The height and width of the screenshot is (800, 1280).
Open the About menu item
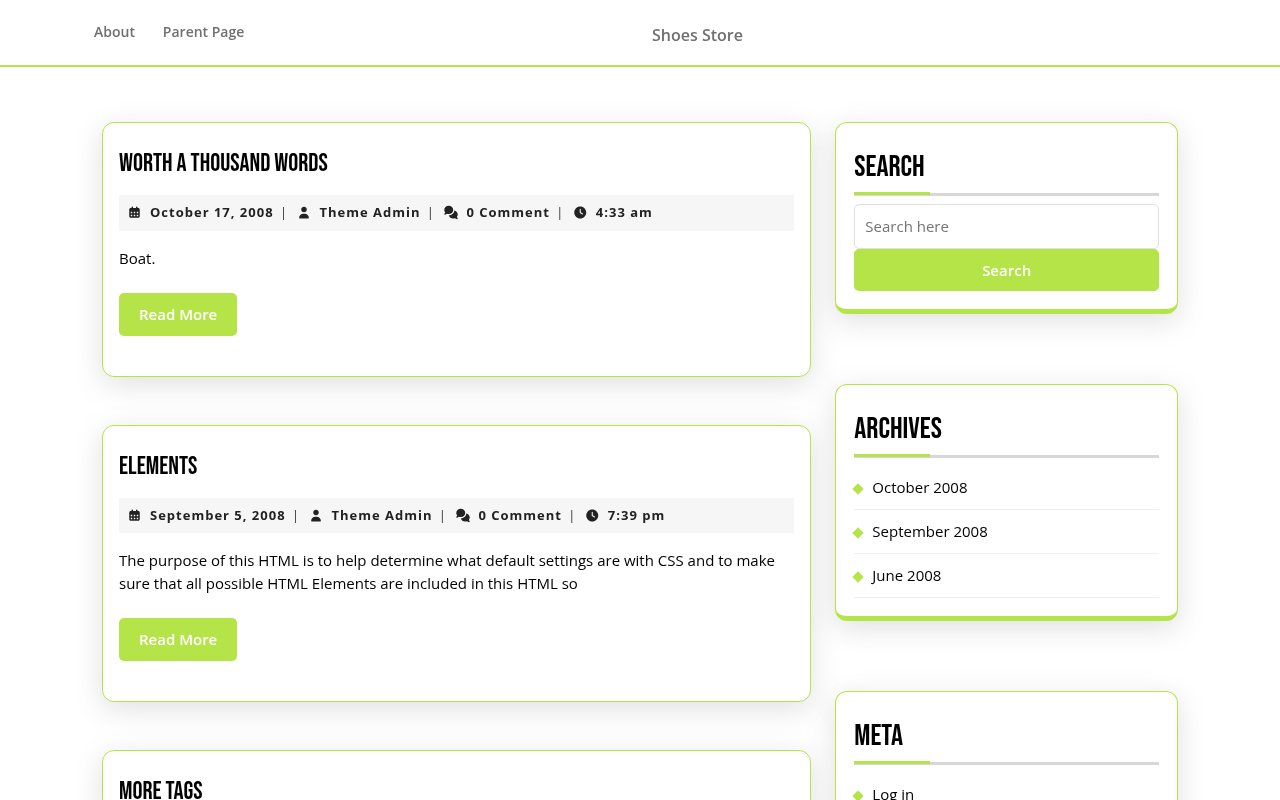click(114, 32)
